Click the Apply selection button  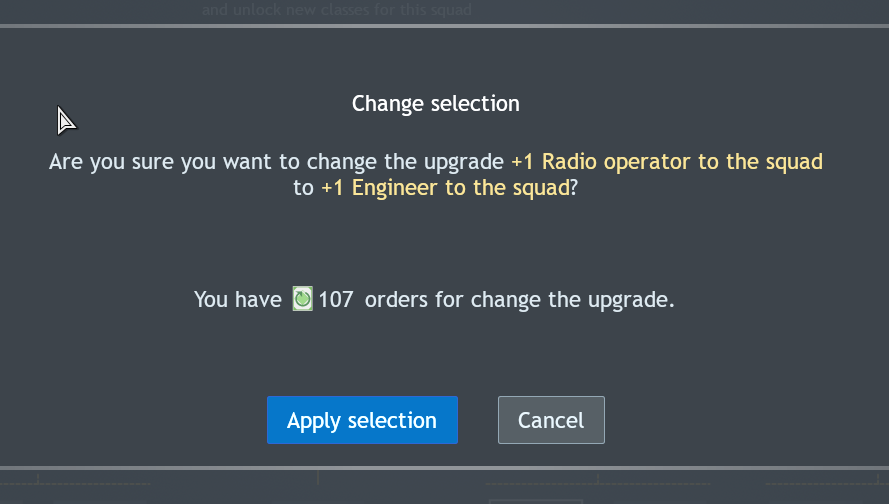click(362, 420)
